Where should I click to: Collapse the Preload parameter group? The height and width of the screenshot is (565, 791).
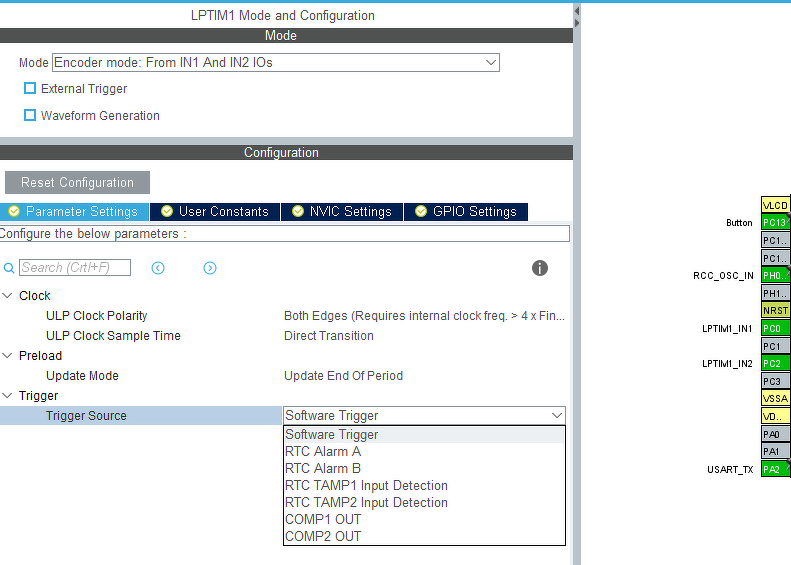click(x=7, y=356)
